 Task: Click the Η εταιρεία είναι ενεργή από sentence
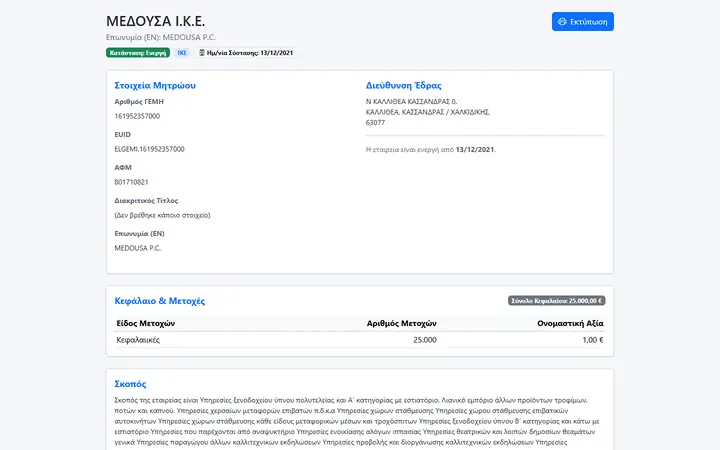coord(431,150)
